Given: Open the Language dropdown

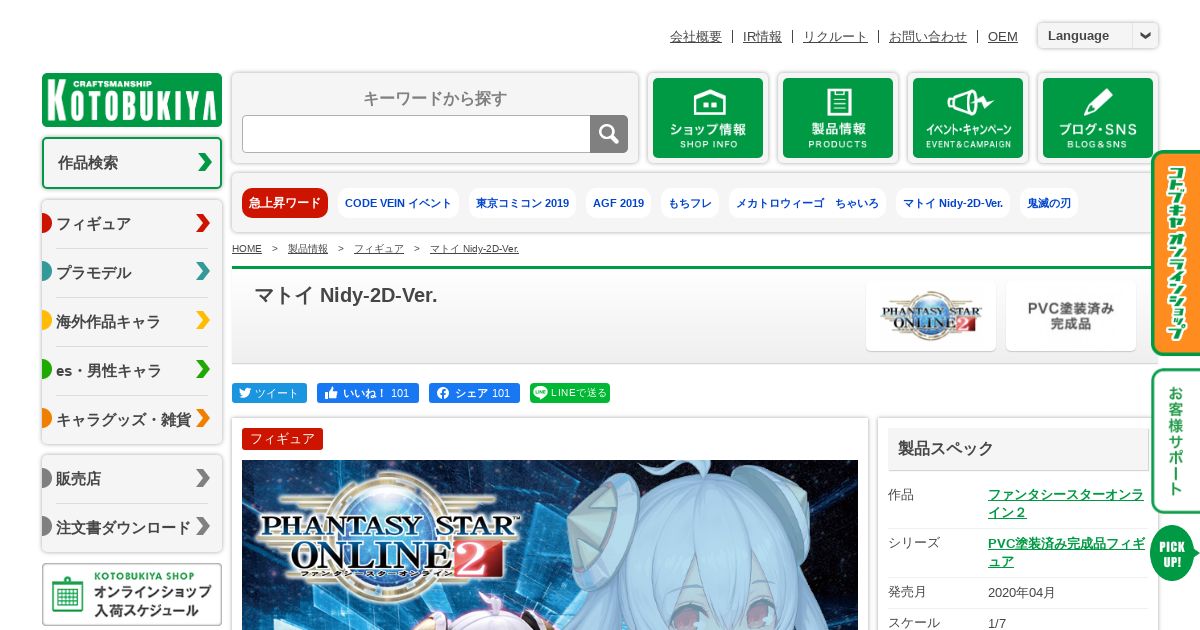Looking at the screenshot, I should click(1098, 36).
